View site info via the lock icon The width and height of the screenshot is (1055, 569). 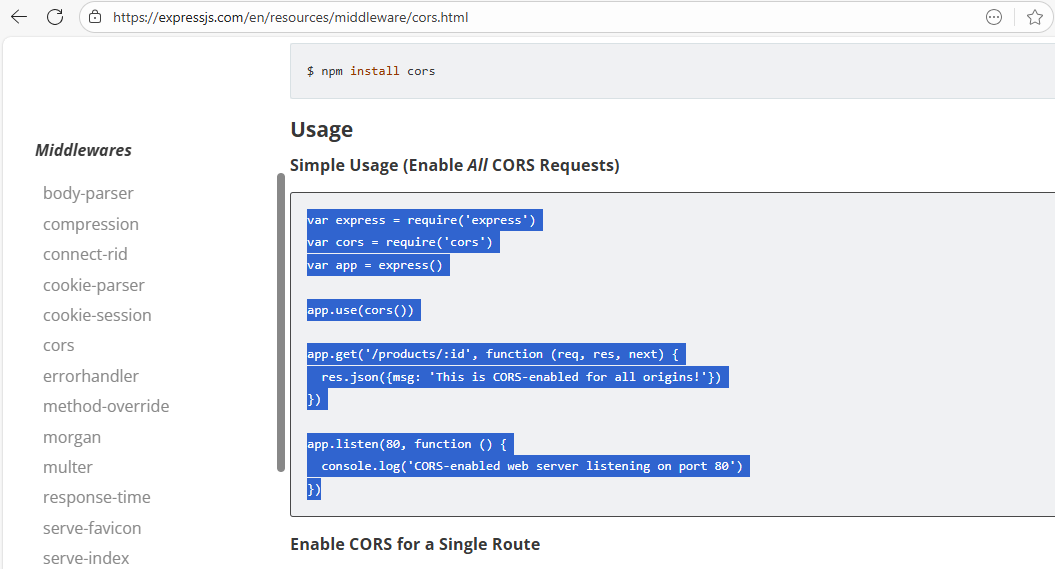(95, 17)
